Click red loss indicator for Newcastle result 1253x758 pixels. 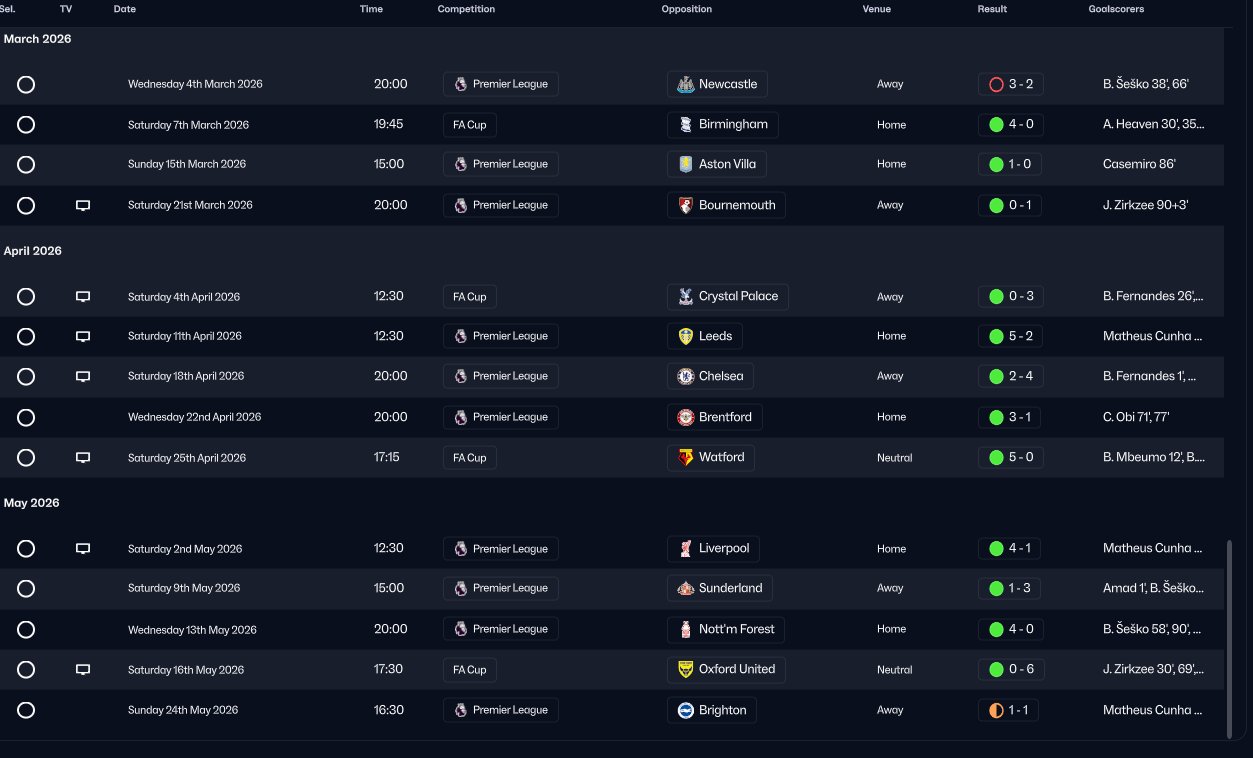tap(996, 84)
